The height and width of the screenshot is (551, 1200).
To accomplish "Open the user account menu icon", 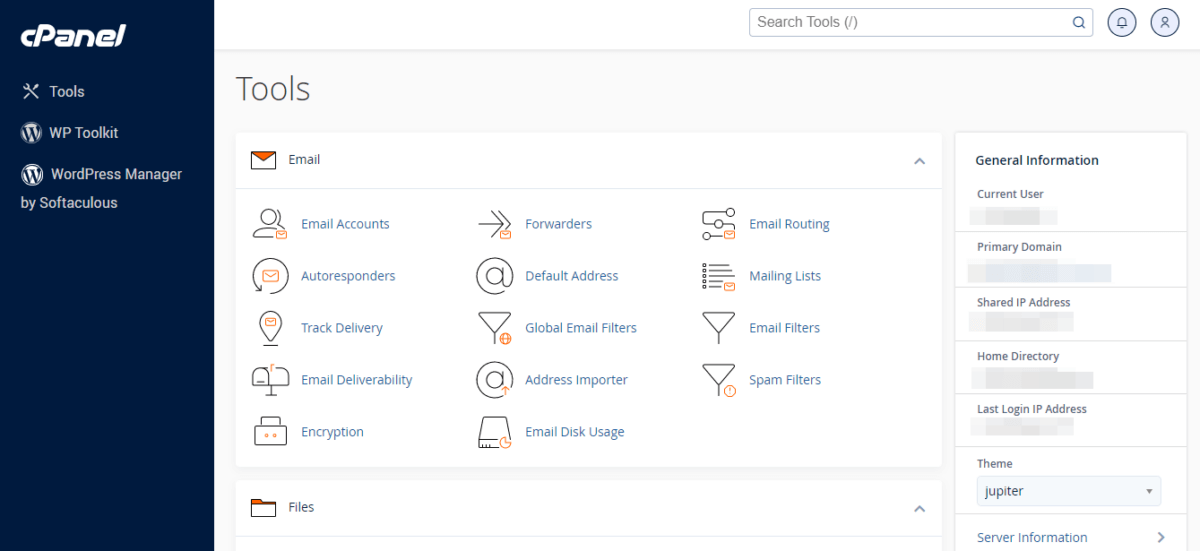I will click(1165, 22).
